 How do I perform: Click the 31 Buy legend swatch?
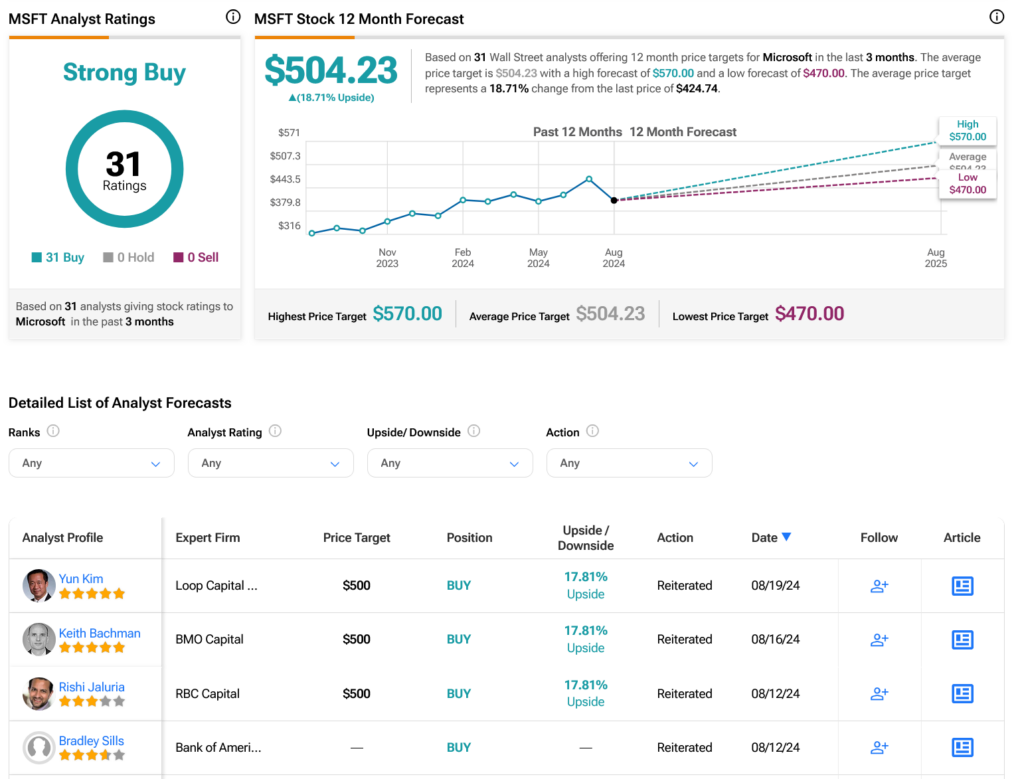pyautogui.click(x=37, y=258)
